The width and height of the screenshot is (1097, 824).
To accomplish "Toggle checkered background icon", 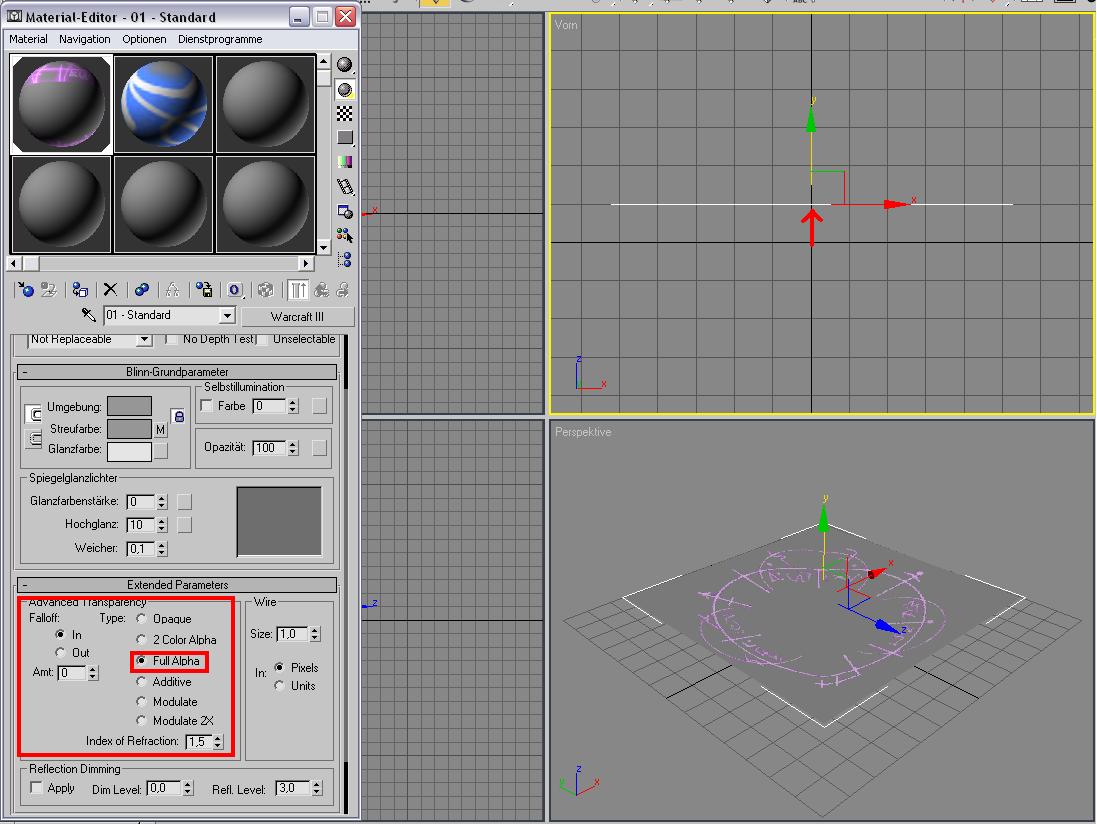I will 344,113.
